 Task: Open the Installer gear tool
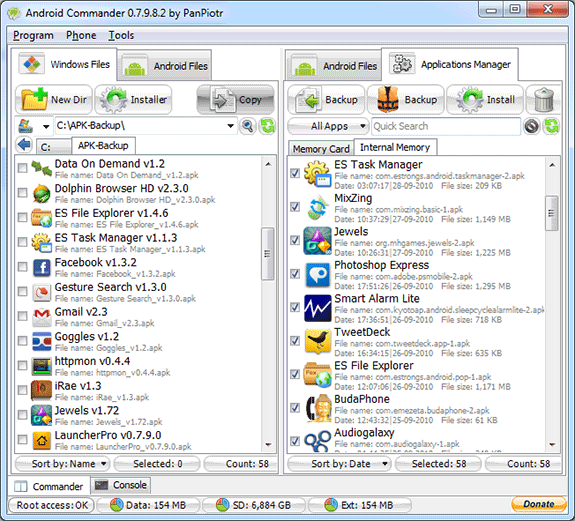(x=133, y=99)
